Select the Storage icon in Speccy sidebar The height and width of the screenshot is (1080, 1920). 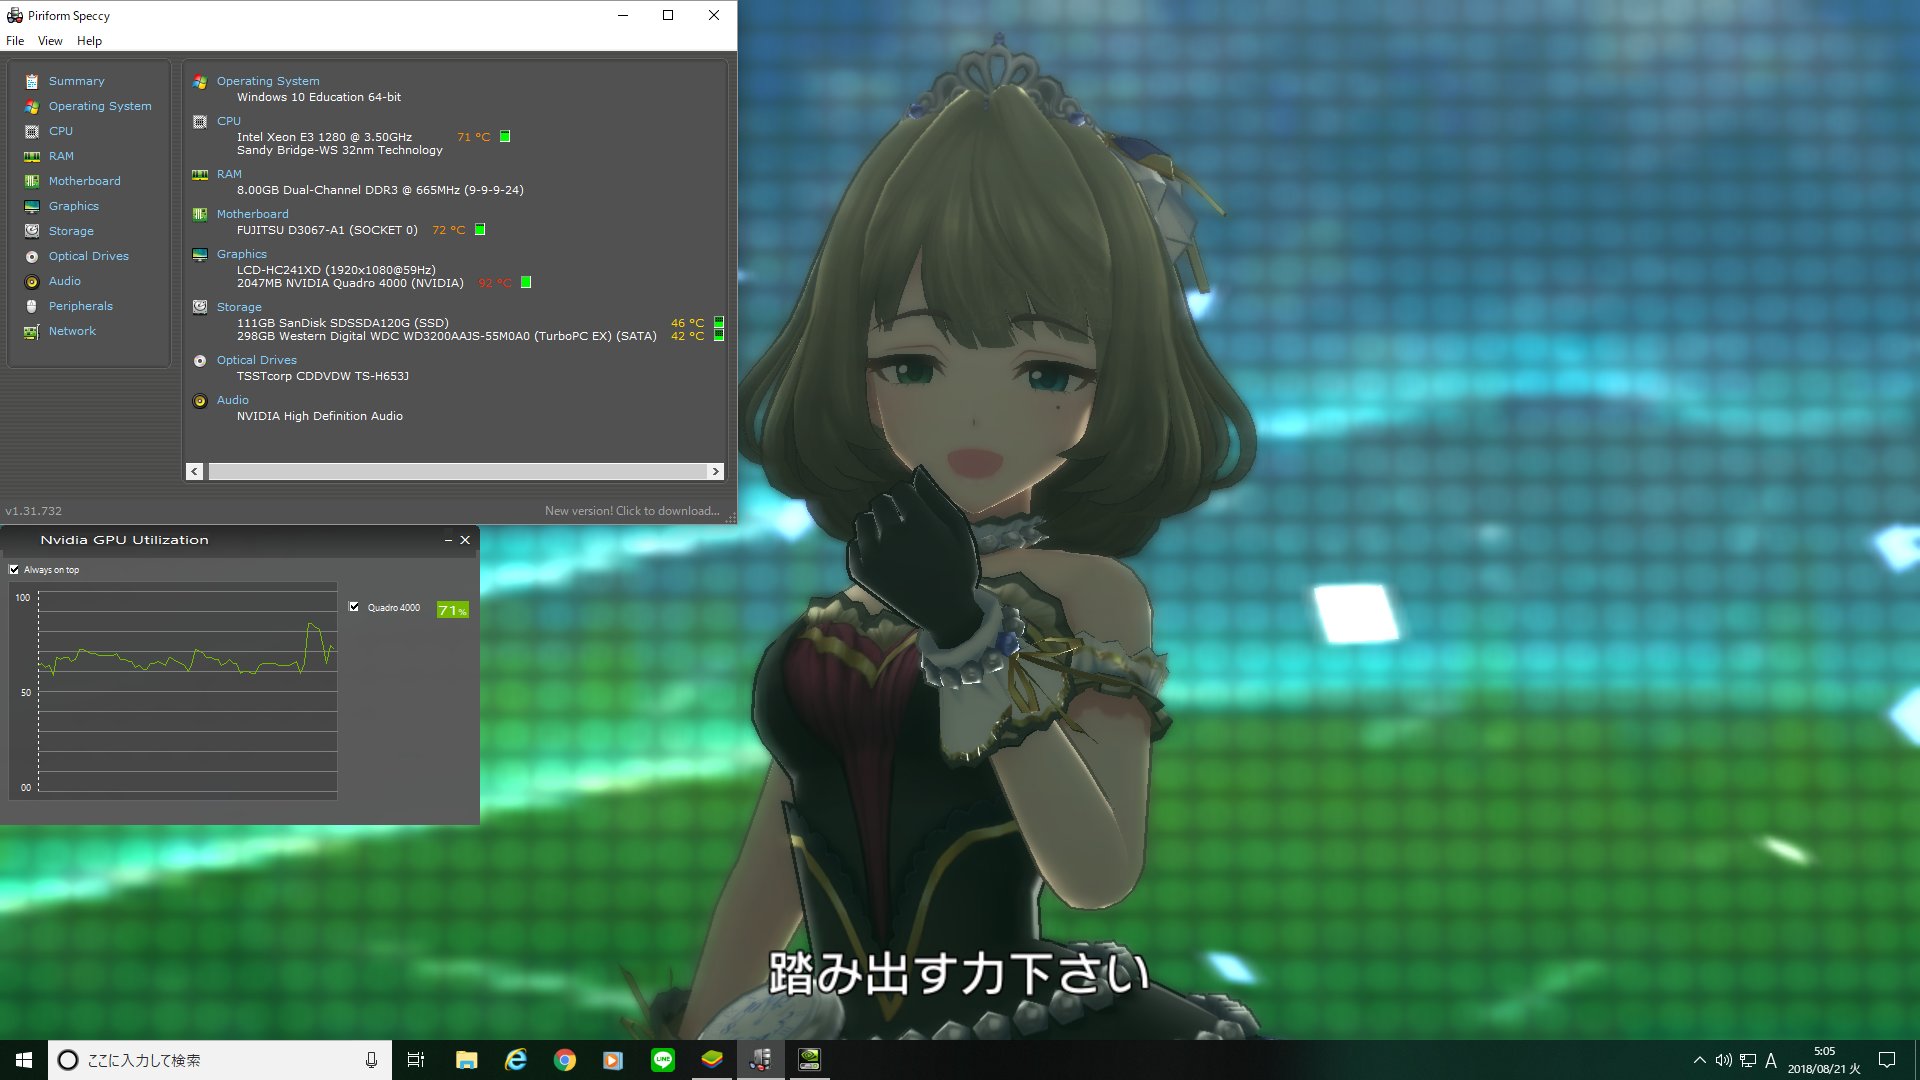(x=32, y=231)
